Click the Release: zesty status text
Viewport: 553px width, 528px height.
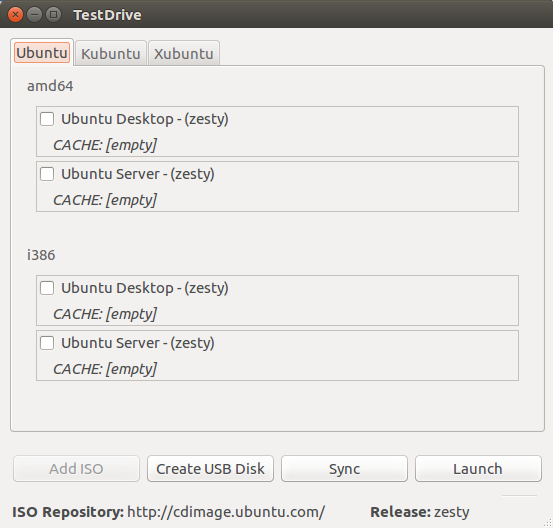coord(420,512)
